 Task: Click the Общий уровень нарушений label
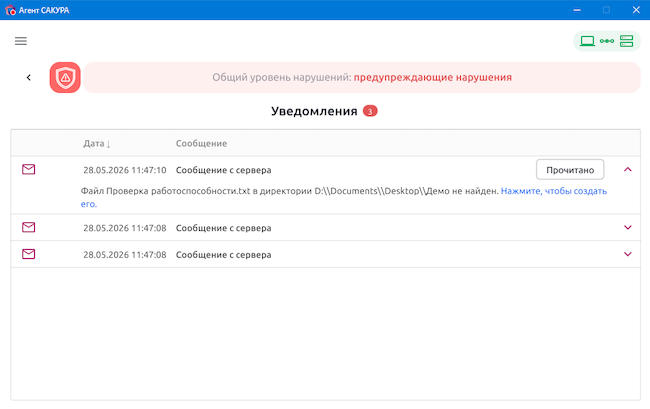click(x=282, y=77)
